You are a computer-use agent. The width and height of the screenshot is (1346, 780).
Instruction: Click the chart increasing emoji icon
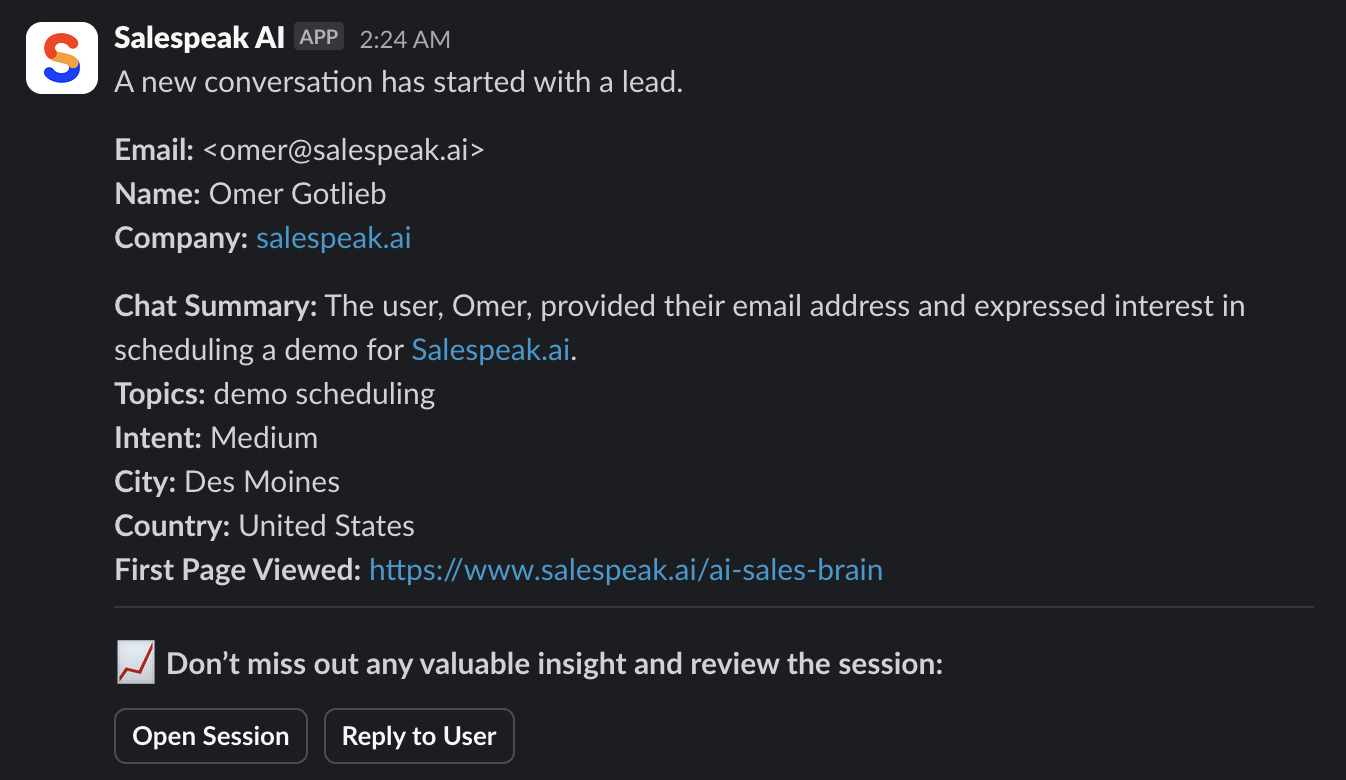point(135,663)
